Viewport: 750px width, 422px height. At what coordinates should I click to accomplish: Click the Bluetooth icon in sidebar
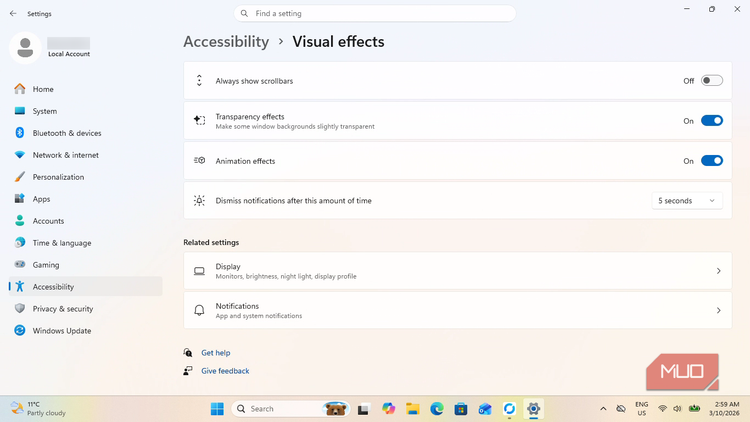click(x=20, y=133)
